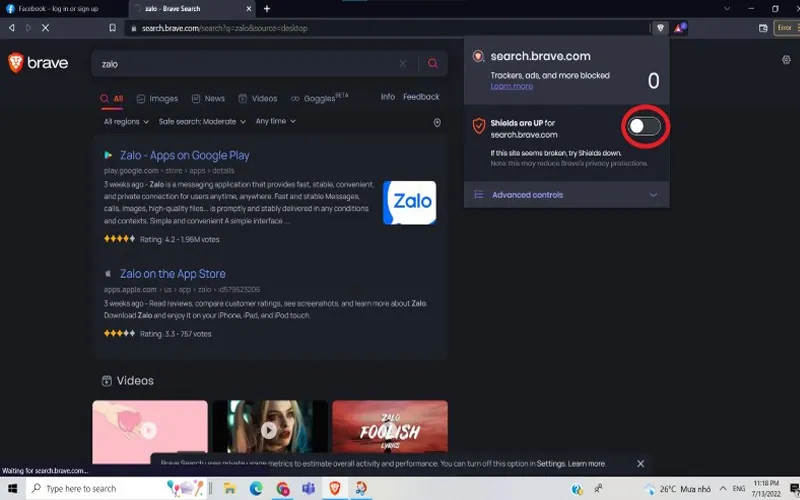
Task: Clear the search query with X icon
Action: 403,64
